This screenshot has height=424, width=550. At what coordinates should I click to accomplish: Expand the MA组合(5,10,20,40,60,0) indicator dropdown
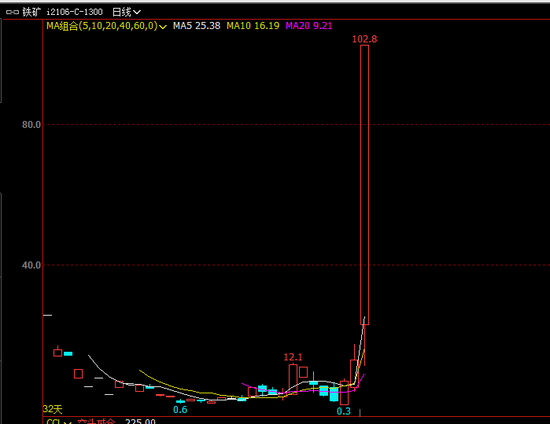pos(163,26)
